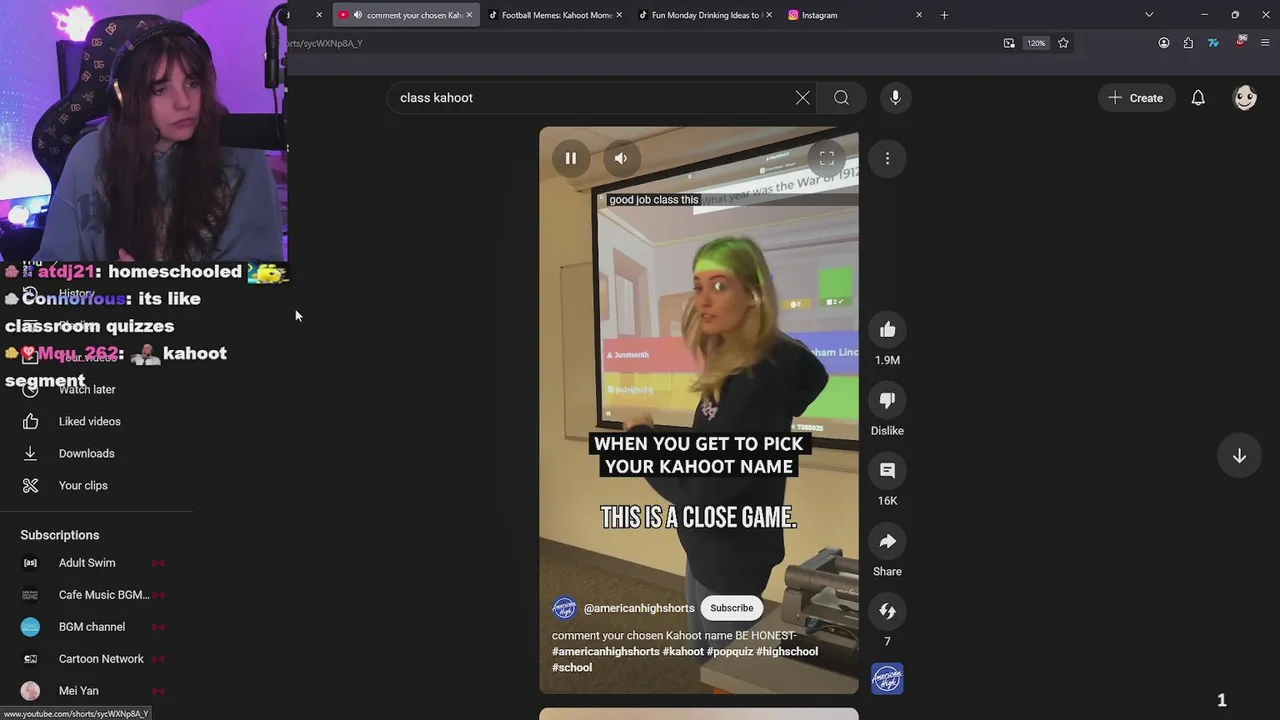Pause the playing Short video
This screenshot has width=1280, height=720.
(x=570, y=158)
